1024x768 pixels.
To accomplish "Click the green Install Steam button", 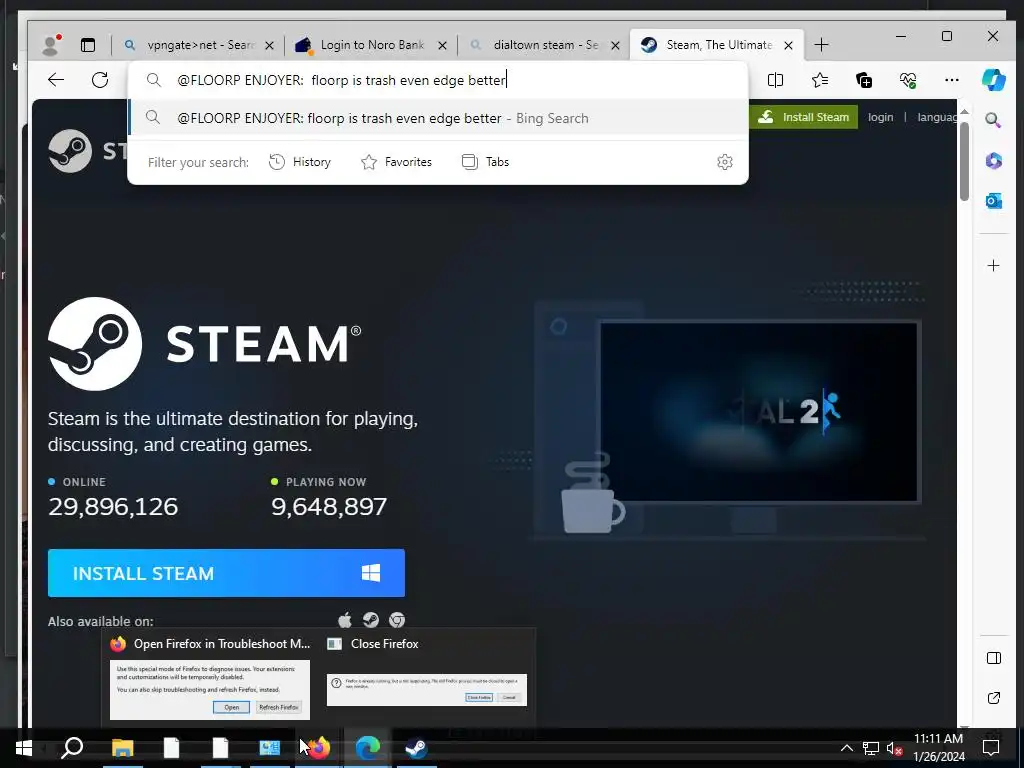I will click(x=804, y=117).
